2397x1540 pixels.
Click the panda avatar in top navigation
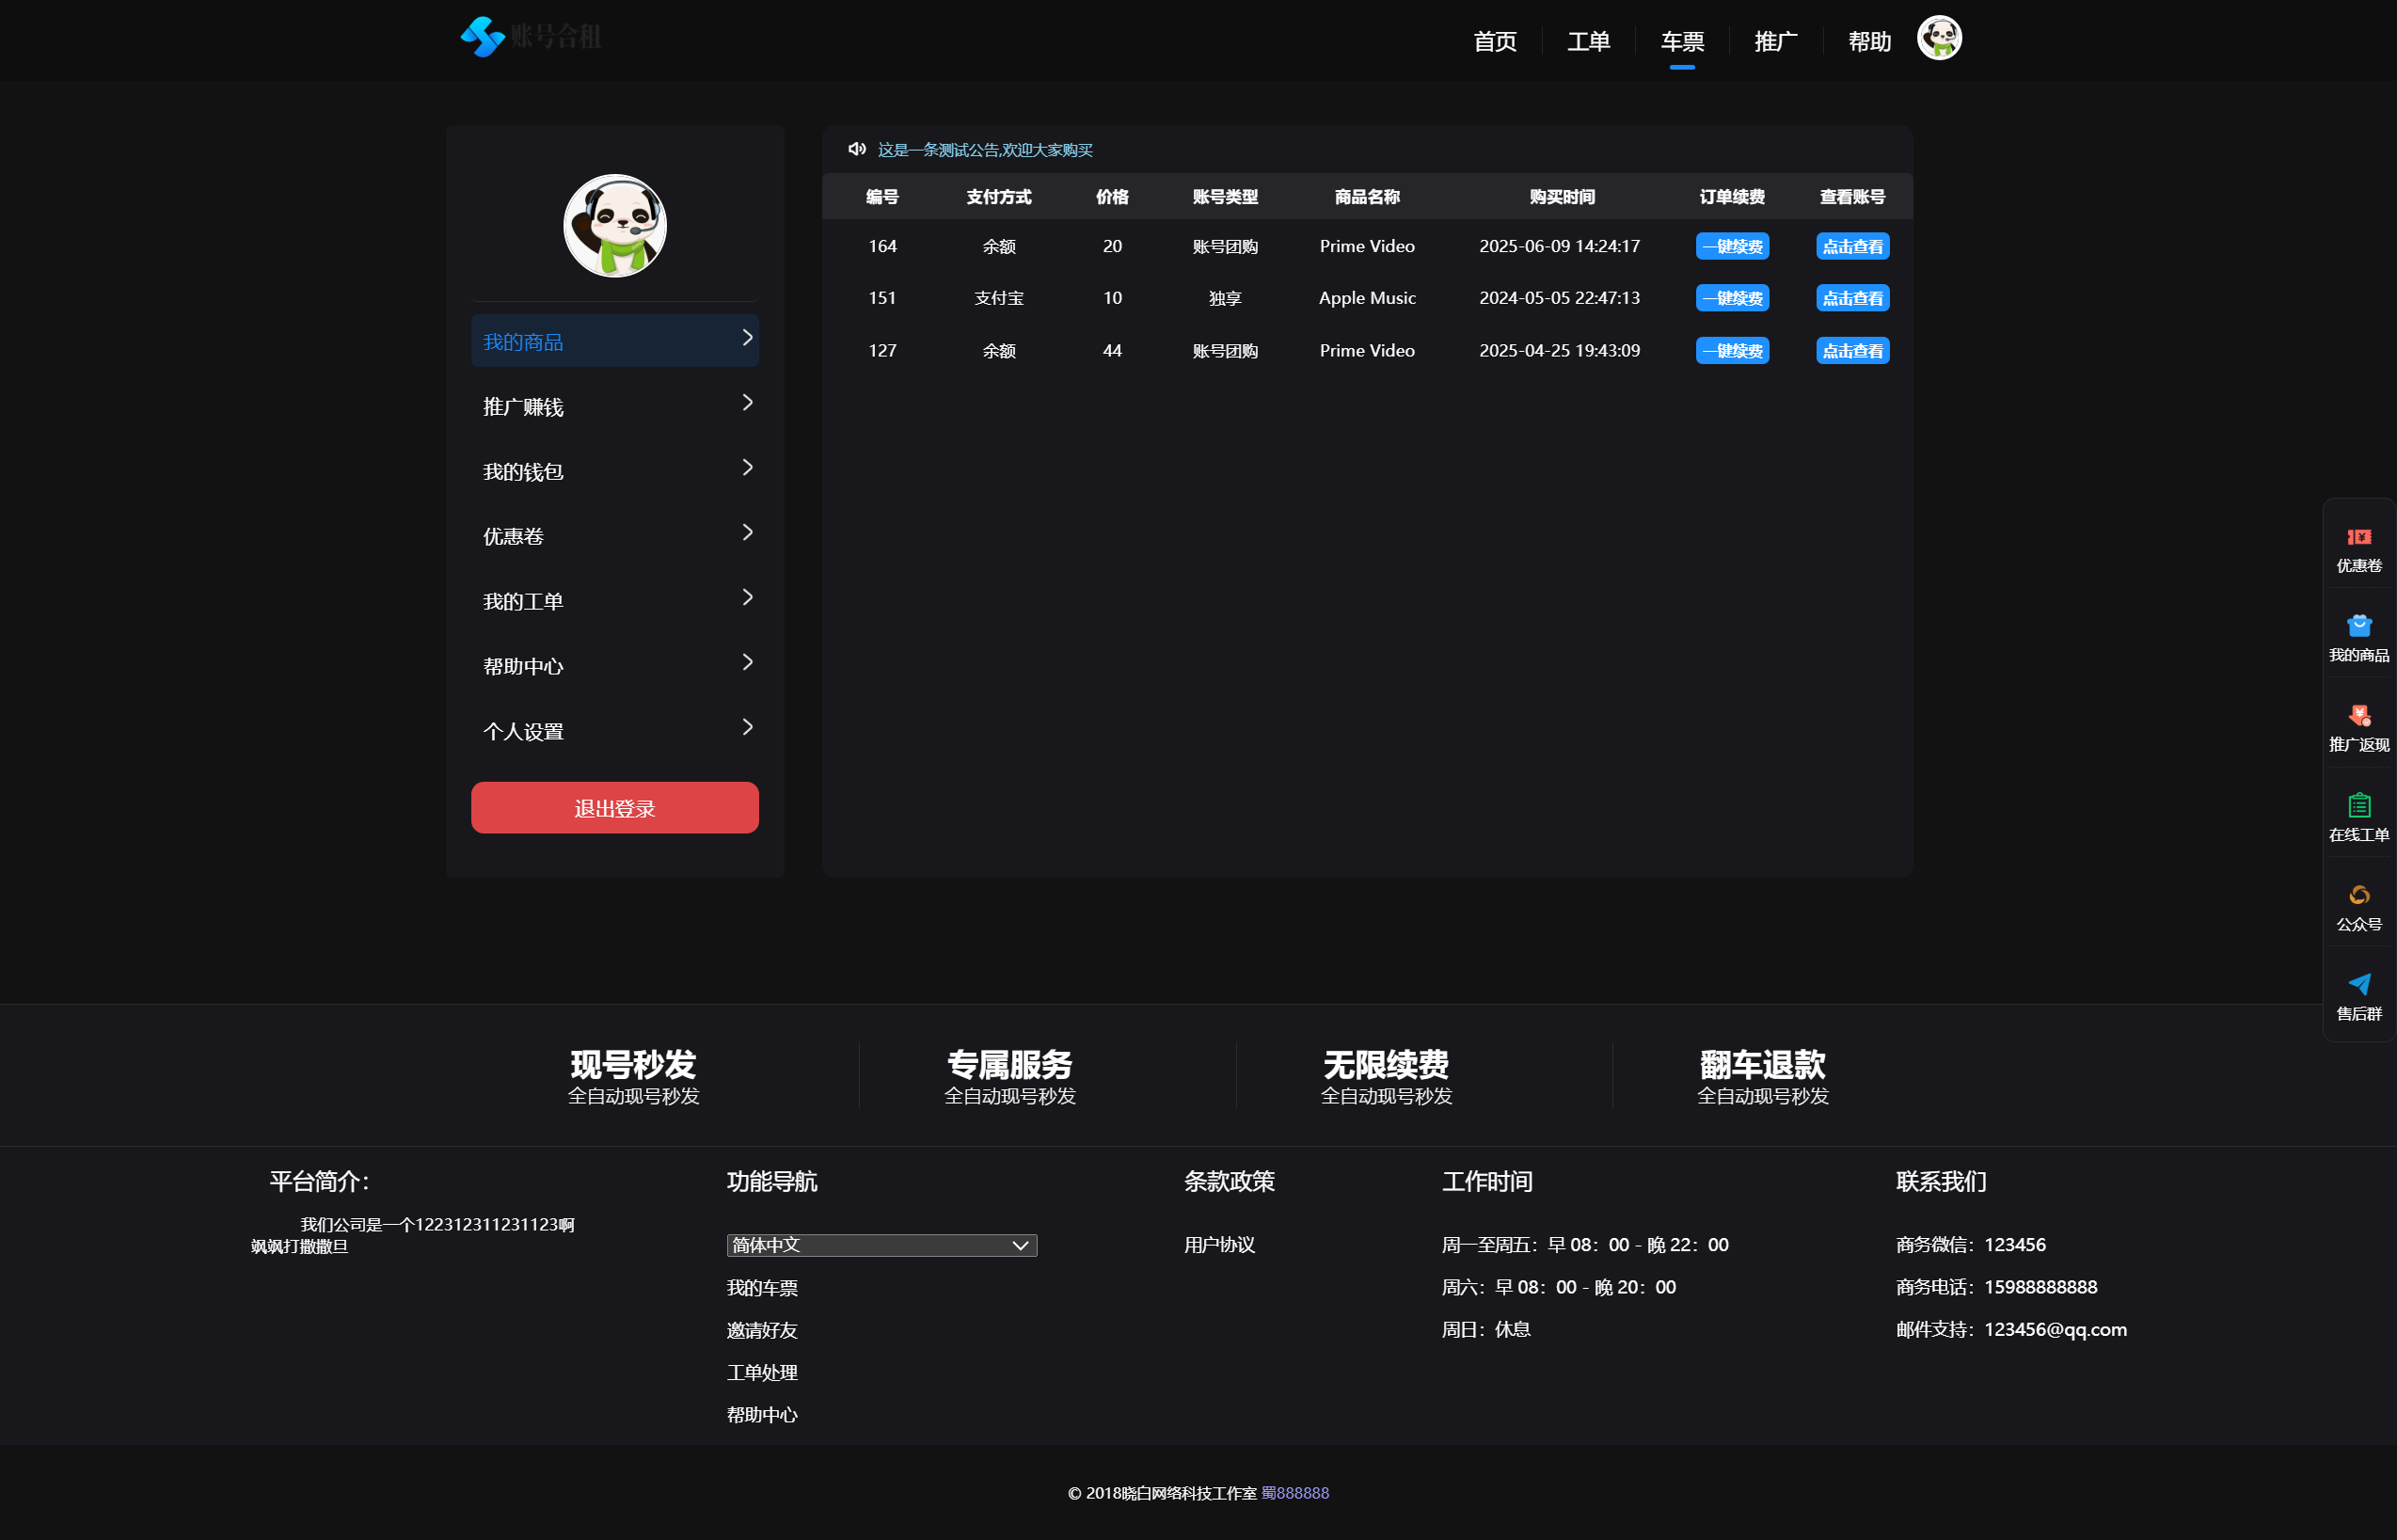[x=1938, y=38]
